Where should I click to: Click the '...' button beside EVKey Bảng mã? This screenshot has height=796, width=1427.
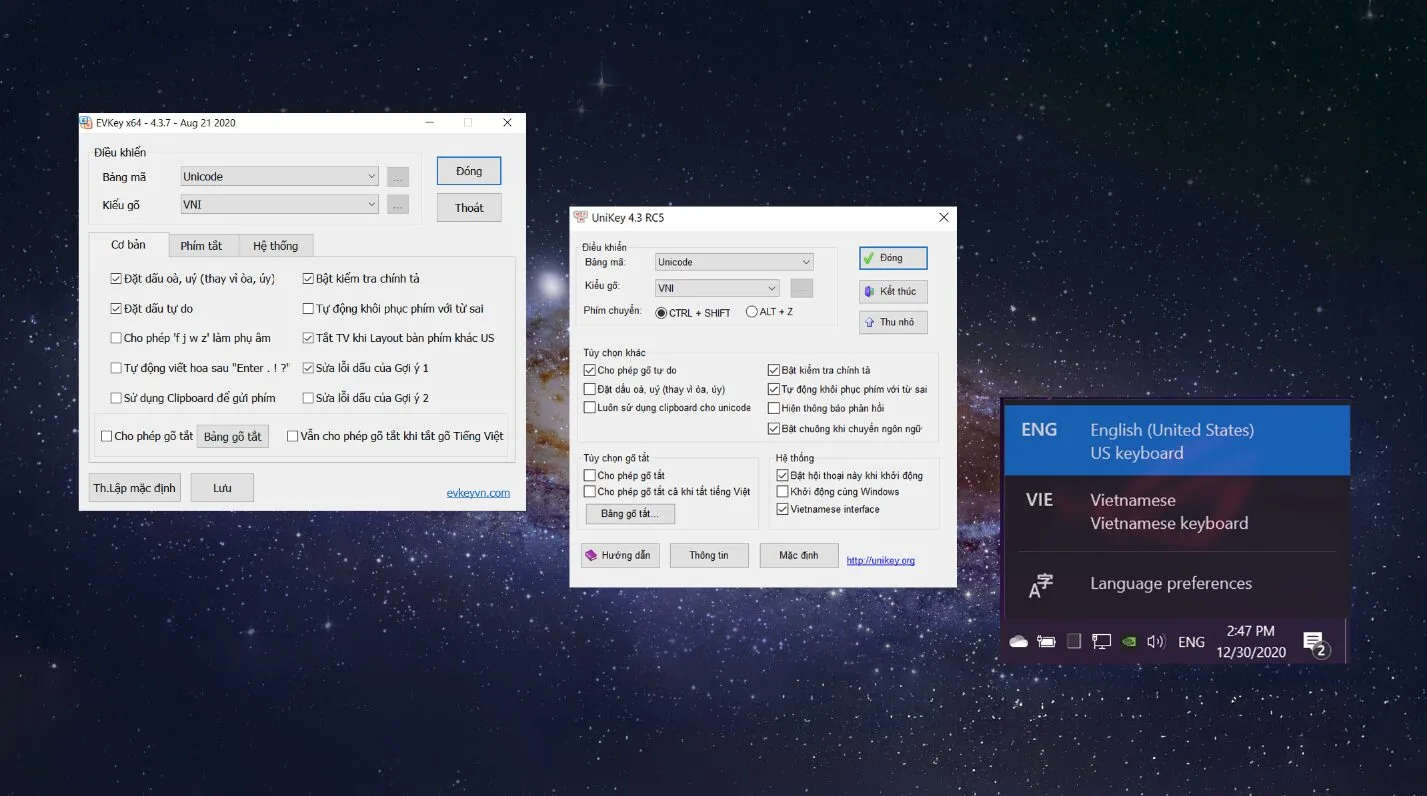[398, 177]
